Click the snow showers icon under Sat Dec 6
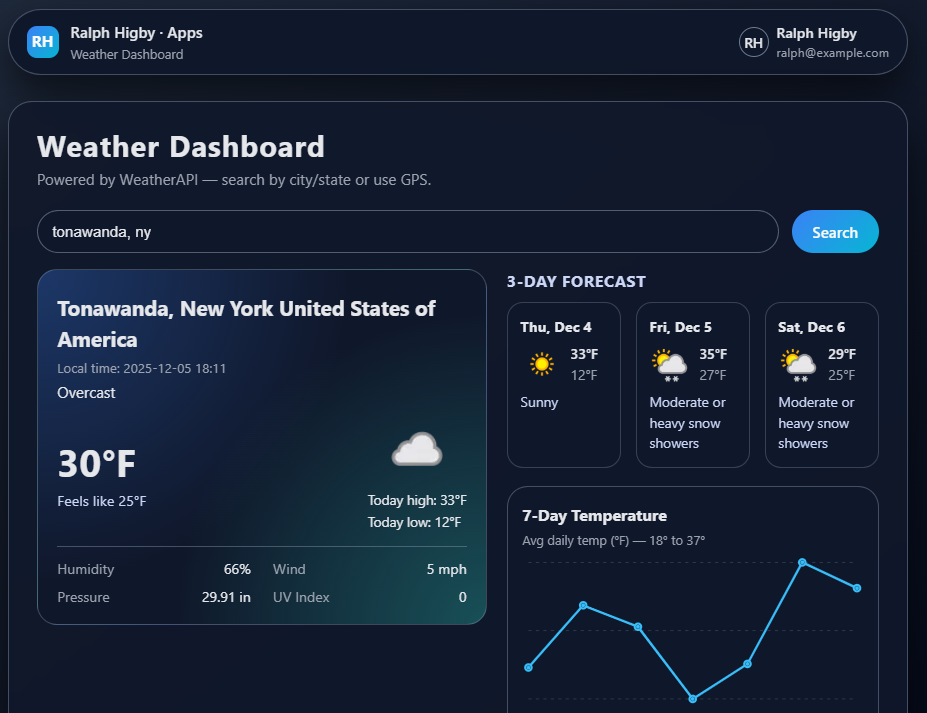Image resolution: width=927 pixels, height=713 pixels. (797, 364)
